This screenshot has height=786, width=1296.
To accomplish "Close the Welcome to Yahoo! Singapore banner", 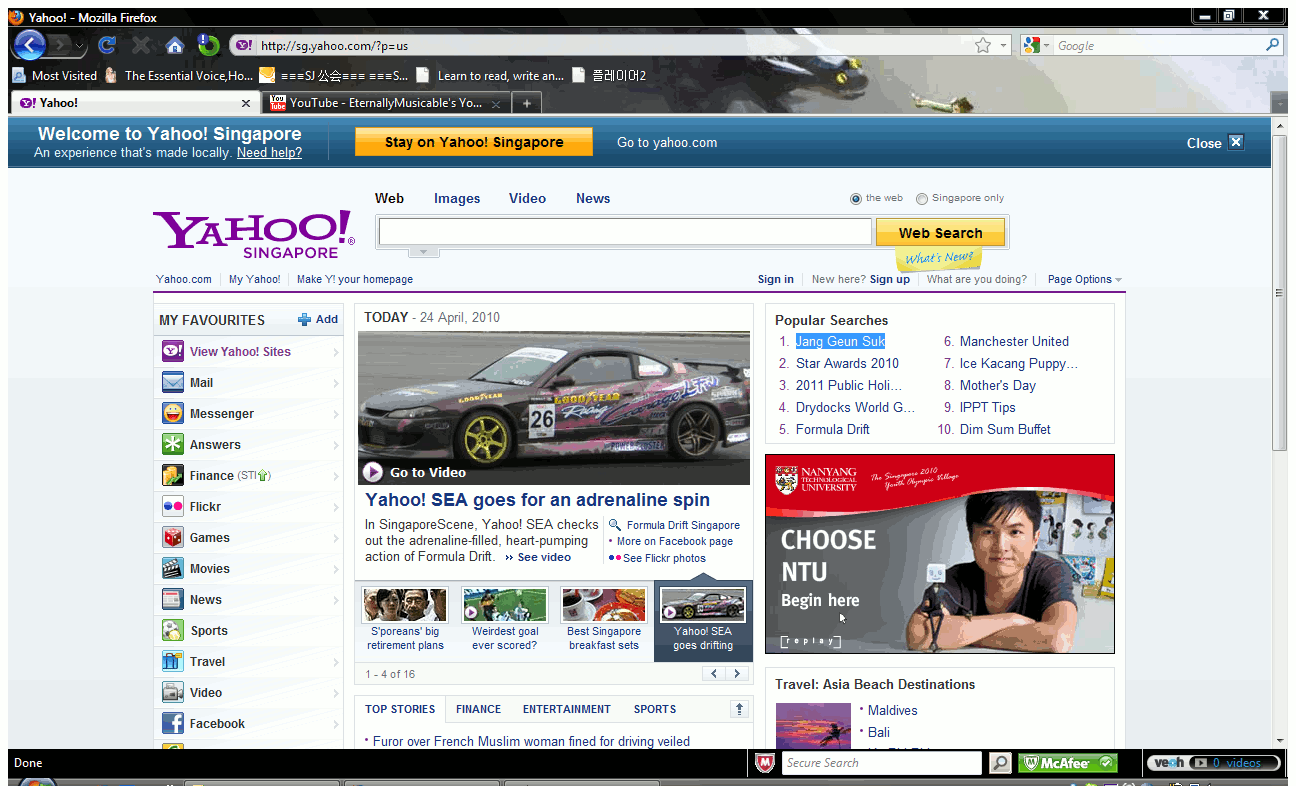I will [1236, 142].
